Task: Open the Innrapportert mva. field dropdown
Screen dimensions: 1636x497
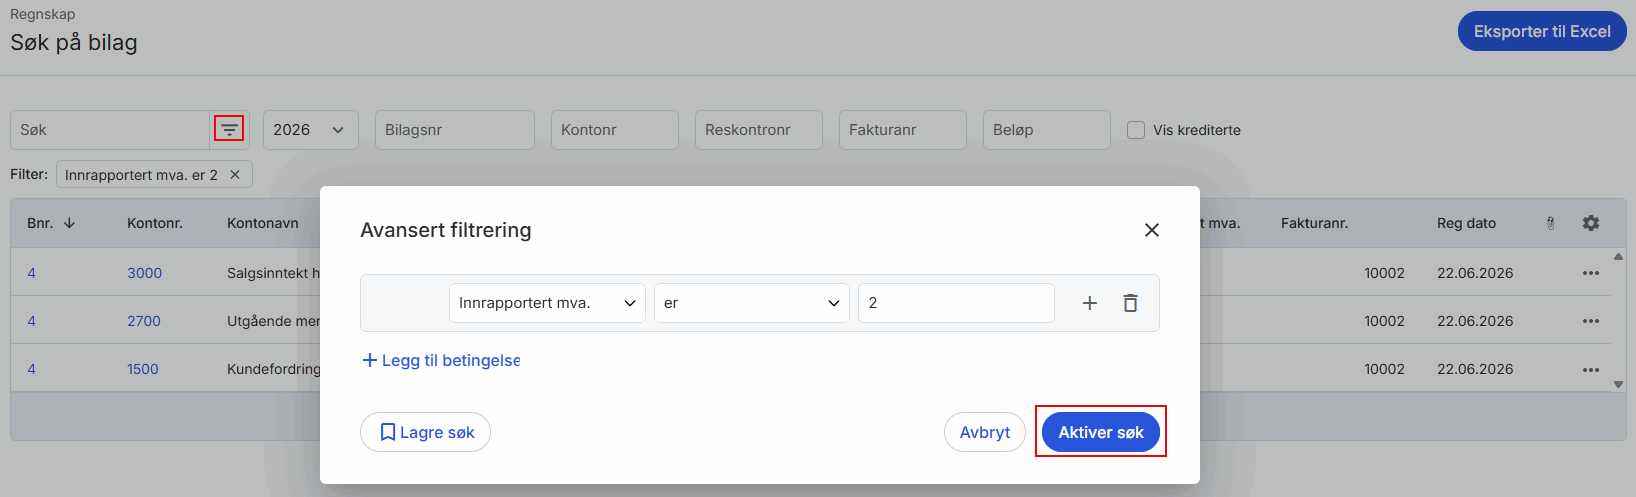Action: tap(547, 303)
